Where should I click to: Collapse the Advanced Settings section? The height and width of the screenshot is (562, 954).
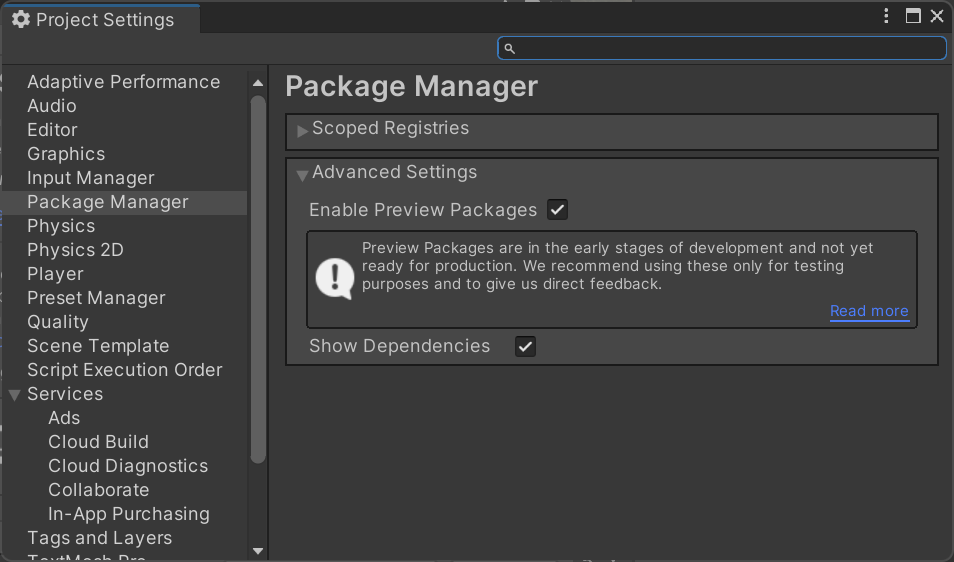point(303,174)
